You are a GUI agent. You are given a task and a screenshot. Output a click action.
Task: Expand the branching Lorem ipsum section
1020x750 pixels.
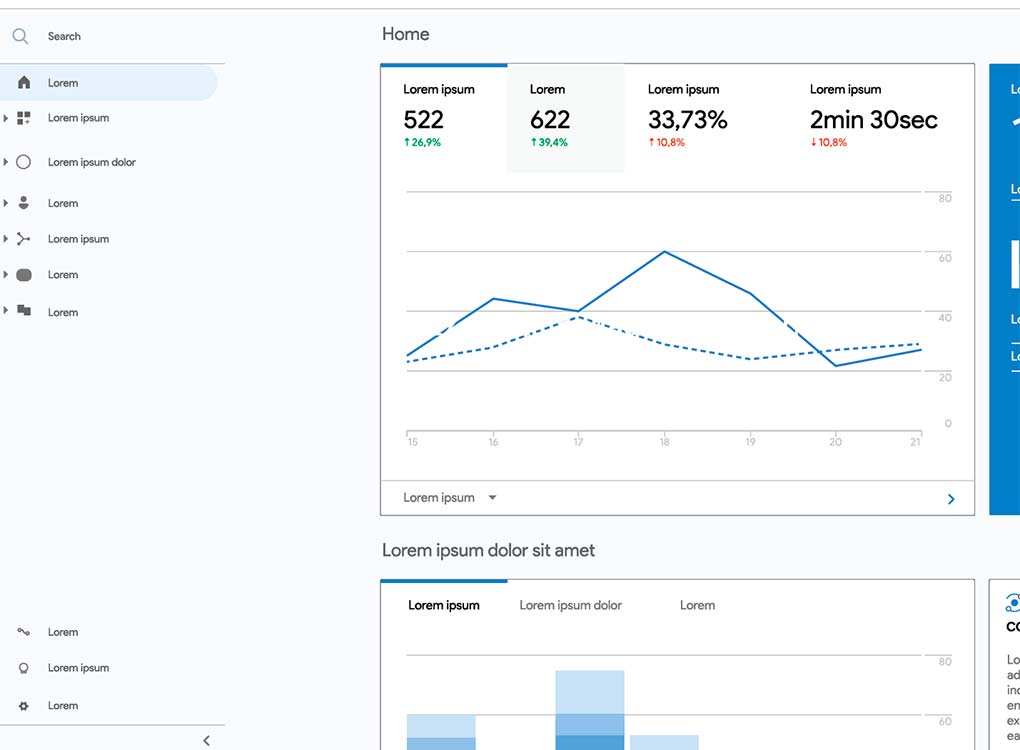point(6,239)
